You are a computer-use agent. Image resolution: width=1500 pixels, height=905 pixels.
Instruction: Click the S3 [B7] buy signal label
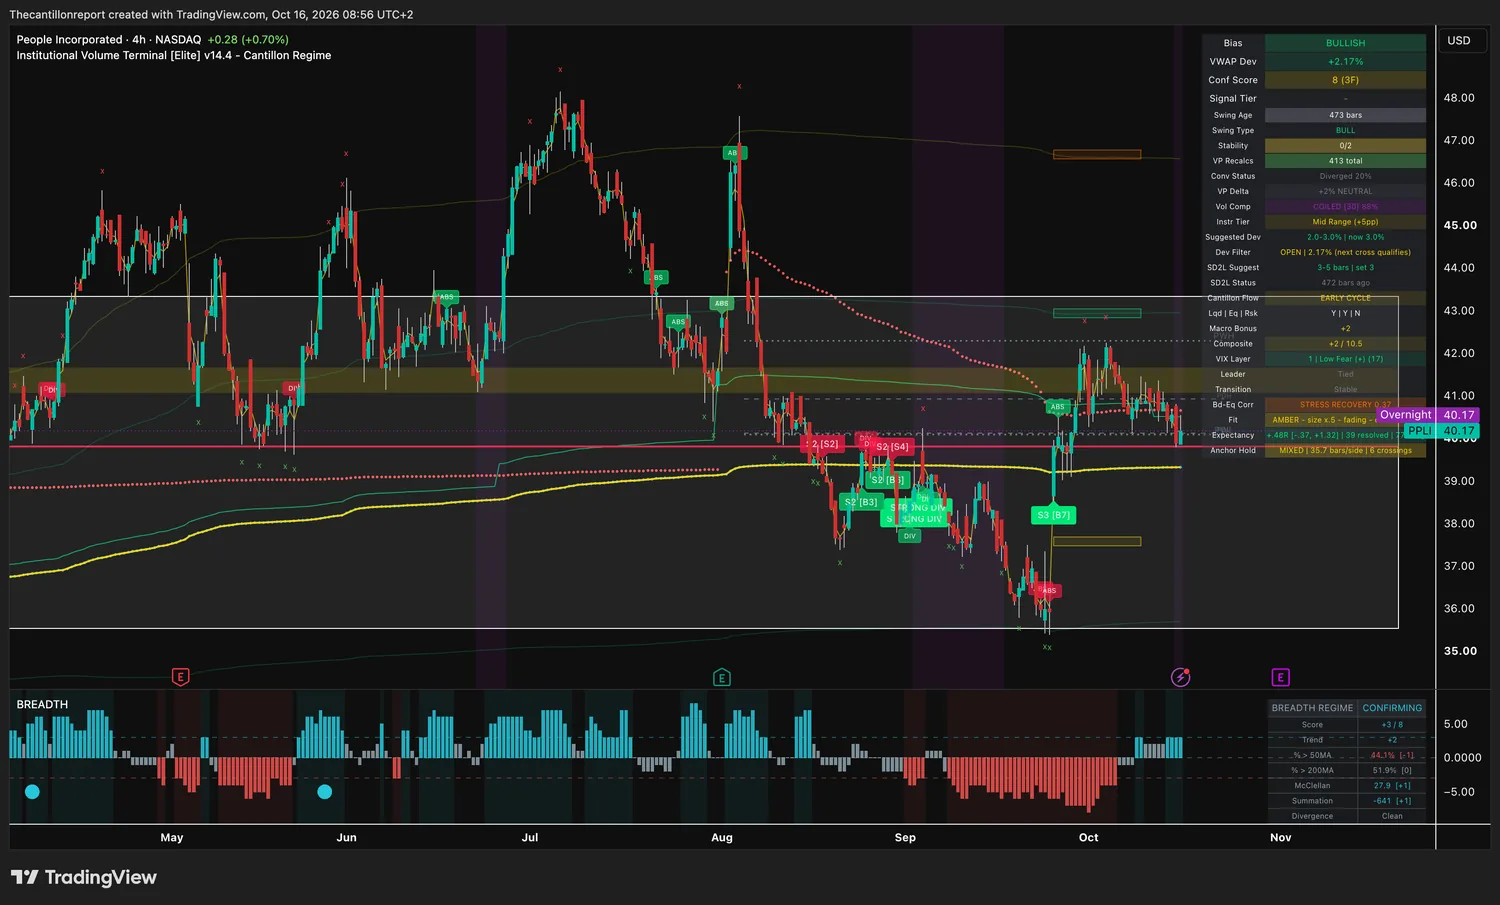pos(1054,515)
